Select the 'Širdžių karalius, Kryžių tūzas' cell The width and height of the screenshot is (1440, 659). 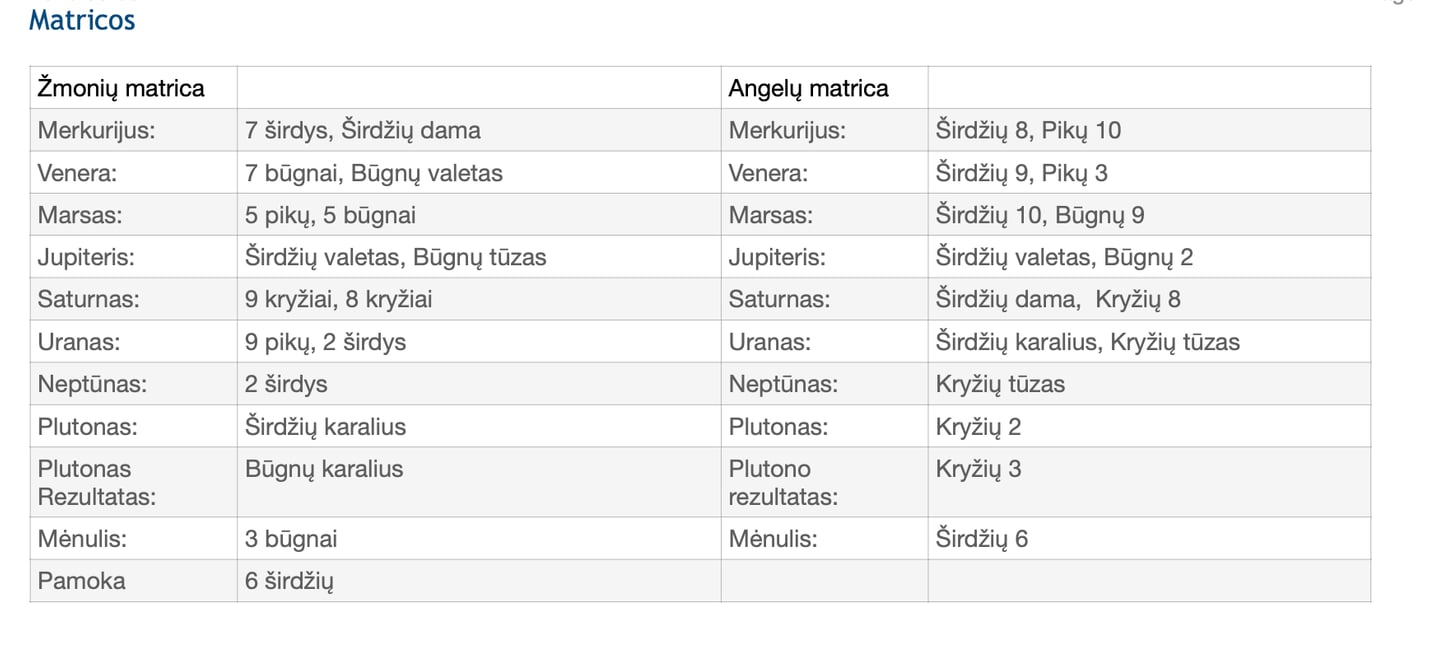pyautogui.click(x=1088, y=342)
